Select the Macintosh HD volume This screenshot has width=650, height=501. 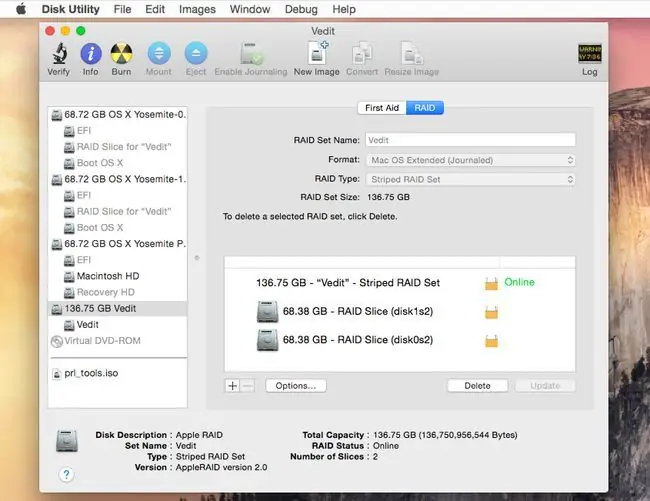pyautogui.click(x=117, y=276)
